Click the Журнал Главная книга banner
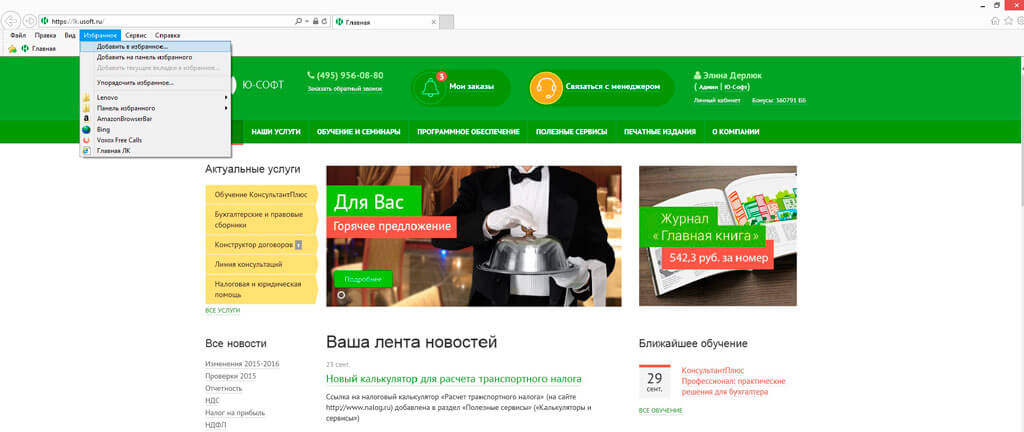 click(x=718, y=236)
